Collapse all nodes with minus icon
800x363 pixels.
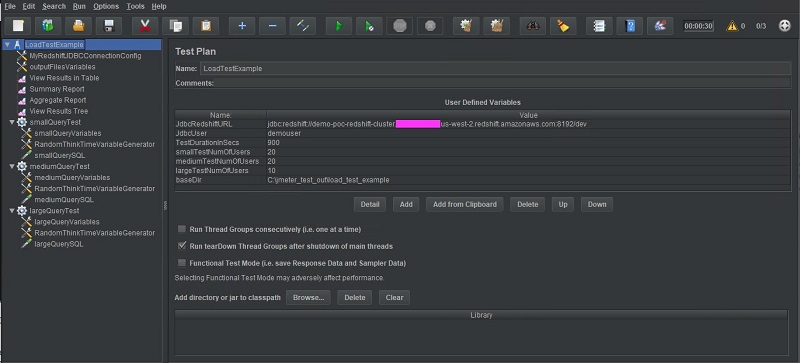272,26
